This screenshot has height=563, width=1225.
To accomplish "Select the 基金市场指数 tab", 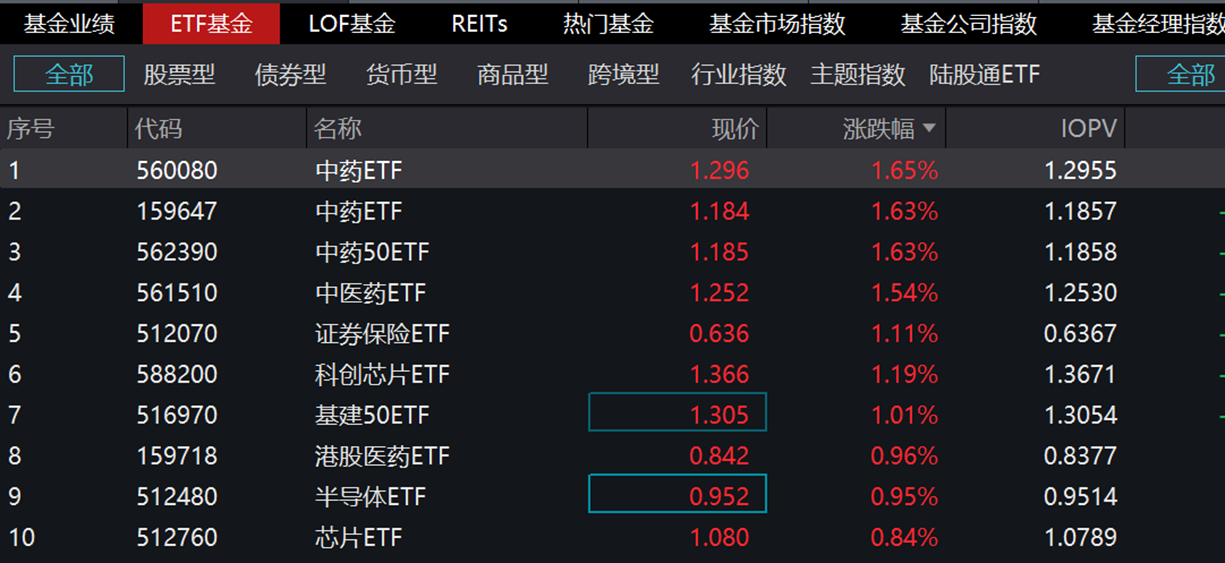I will pyautogui.click(x=777, y=23).
